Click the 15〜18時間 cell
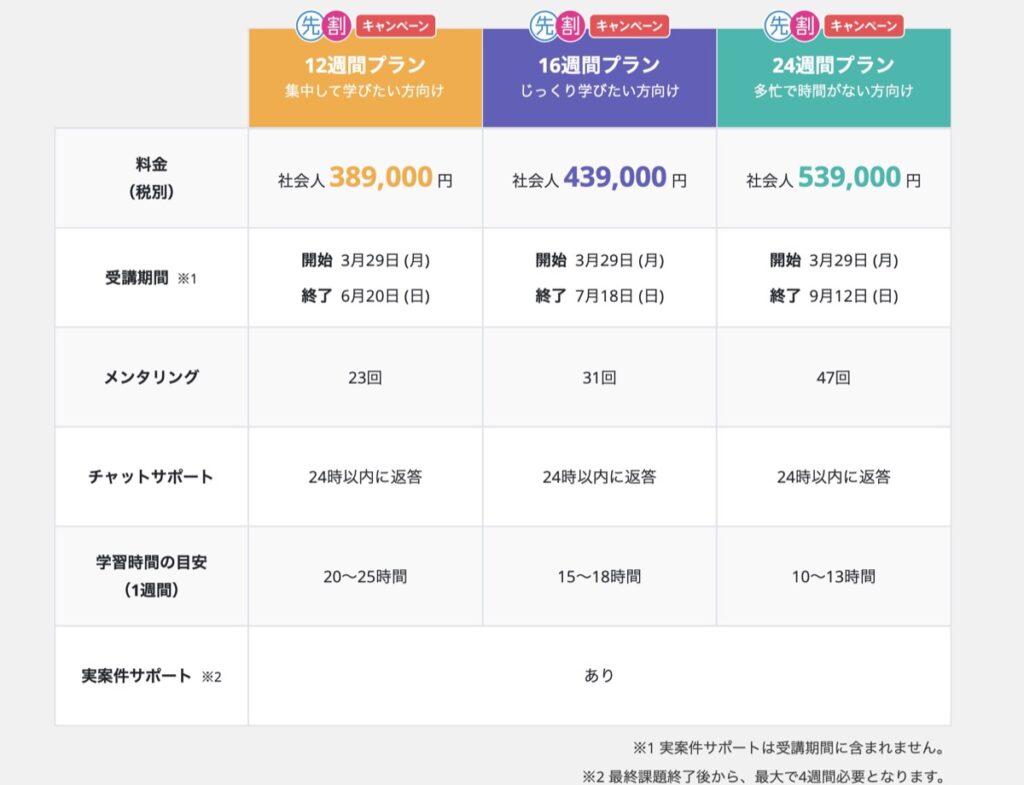1024x785 pixels. (x=600, y=577)
